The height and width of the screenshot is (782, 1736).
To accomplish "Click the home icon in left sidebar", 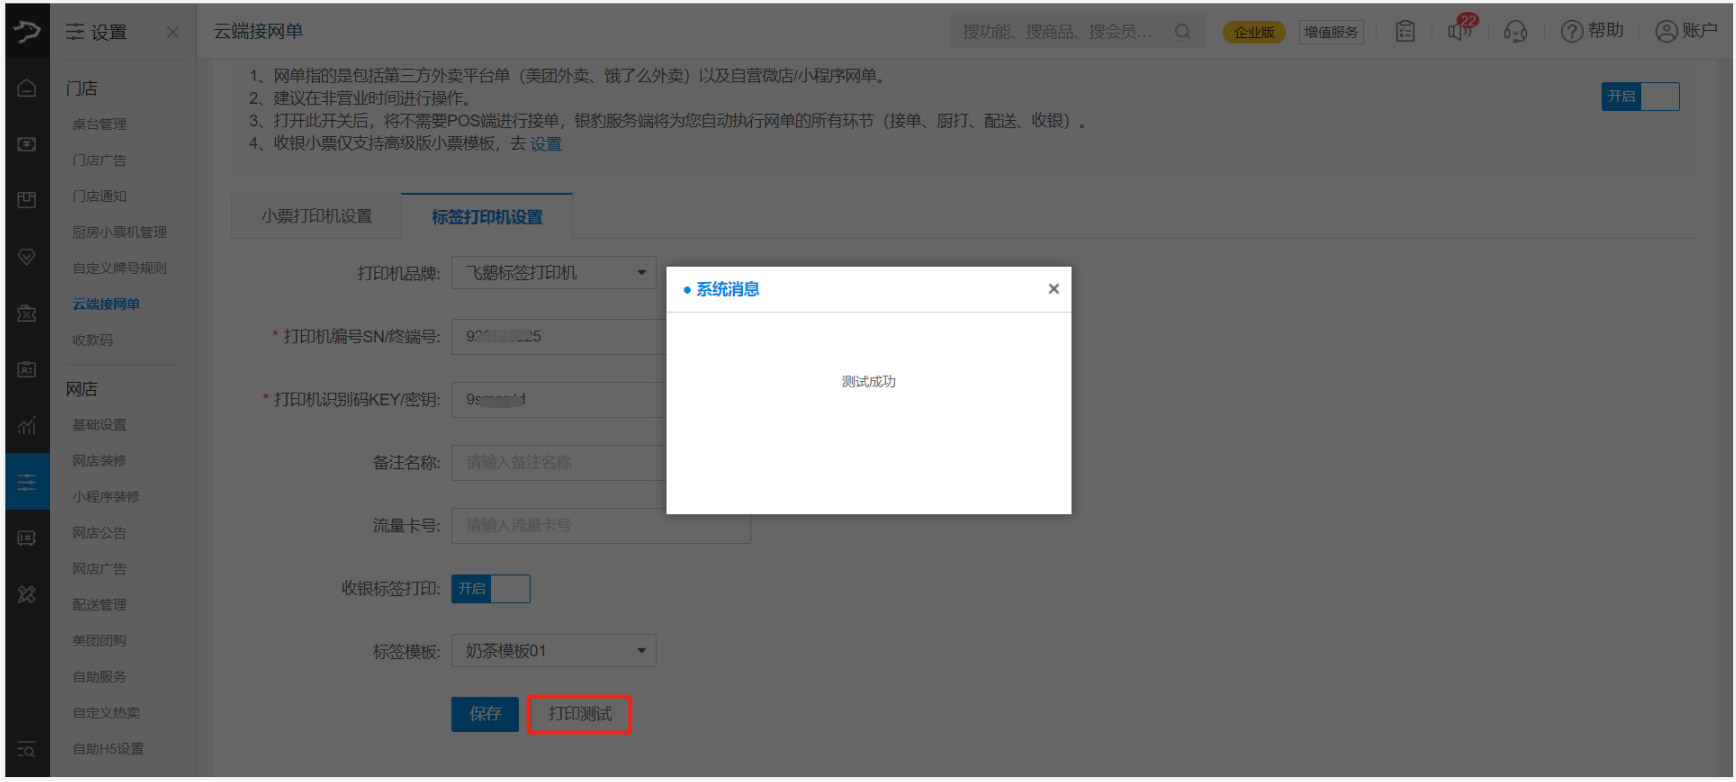I will pos(27,88).
